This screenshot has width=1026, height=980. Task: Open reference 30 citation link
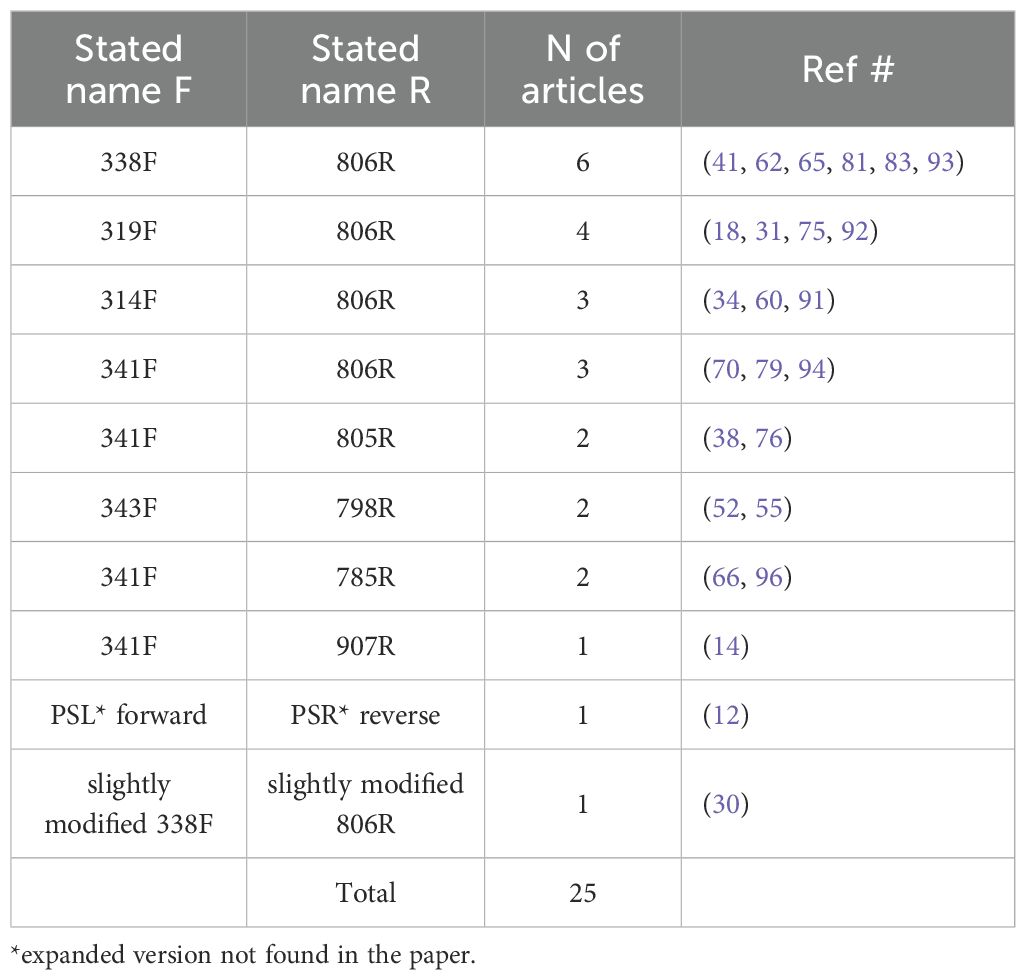click(x=726, y=804)
